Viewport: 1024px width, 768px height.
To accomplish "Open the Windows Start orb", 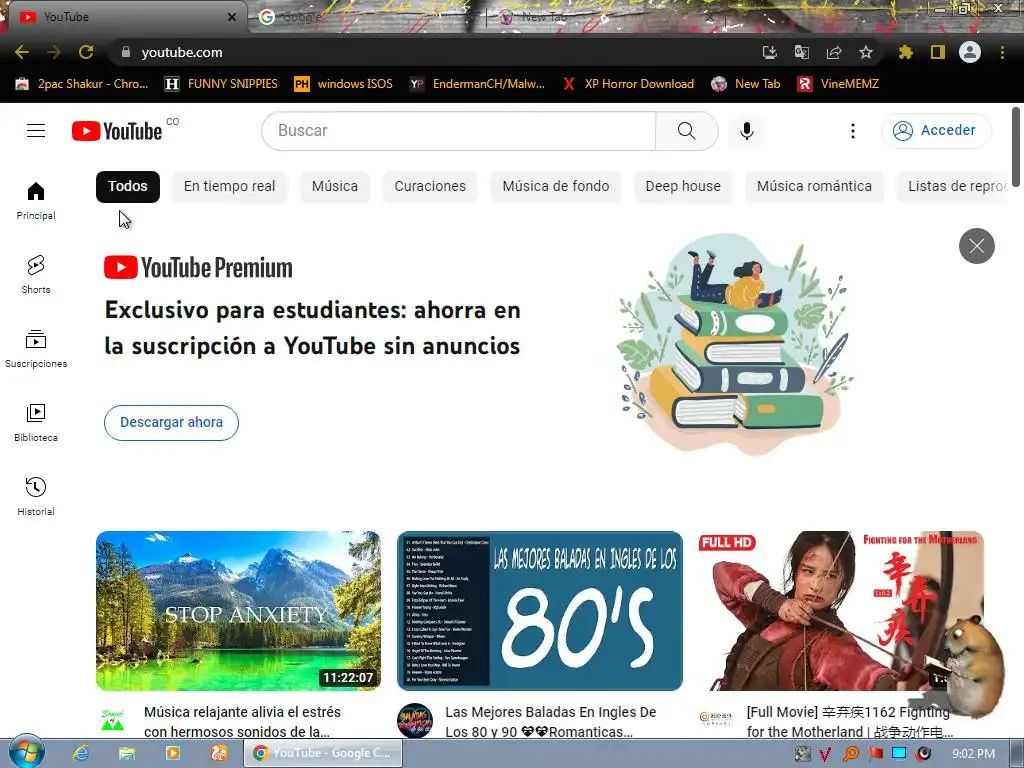I will tap(27, 753).
